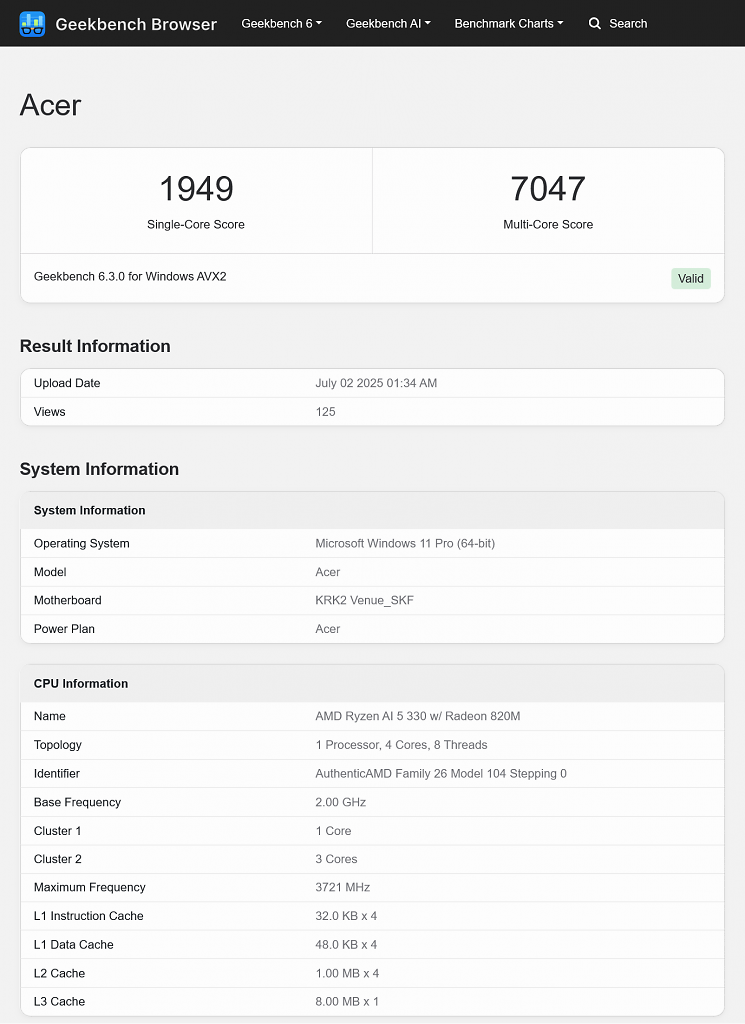Click the Geekbench logo icon
The image size is (745, 1024).
pos(32,24)
